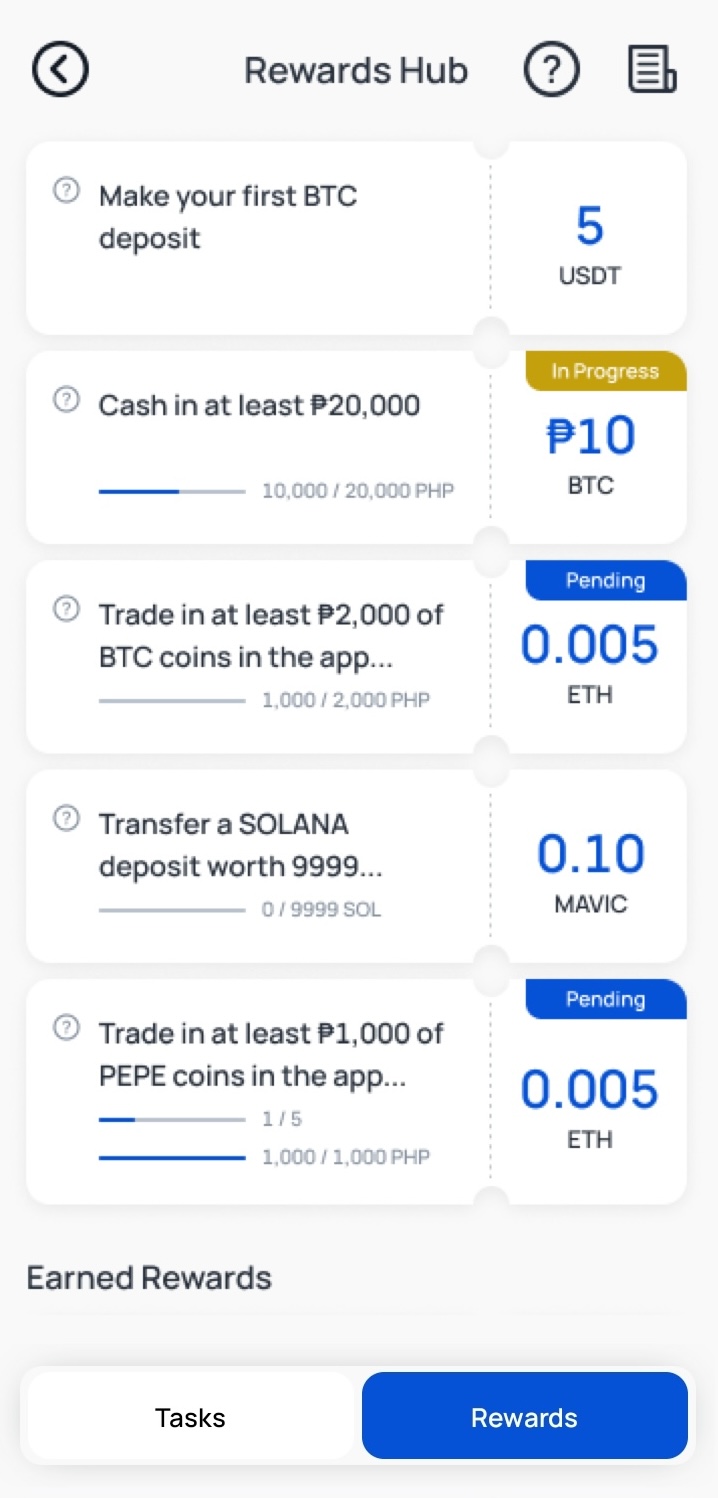Click the info icon on the PEPE trading task

click(x=66, y=1026)
